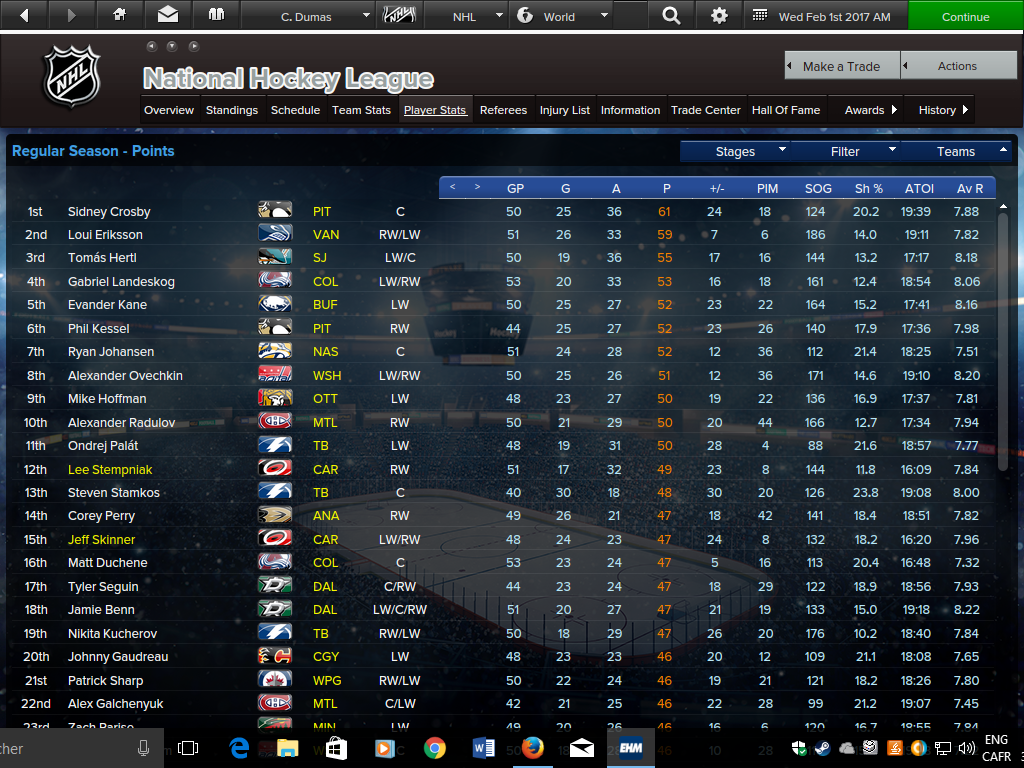The image size is (1024, 768).
Task: Click the player list vertical scrollbar thumb
Action: click(x=1003, y=341)
